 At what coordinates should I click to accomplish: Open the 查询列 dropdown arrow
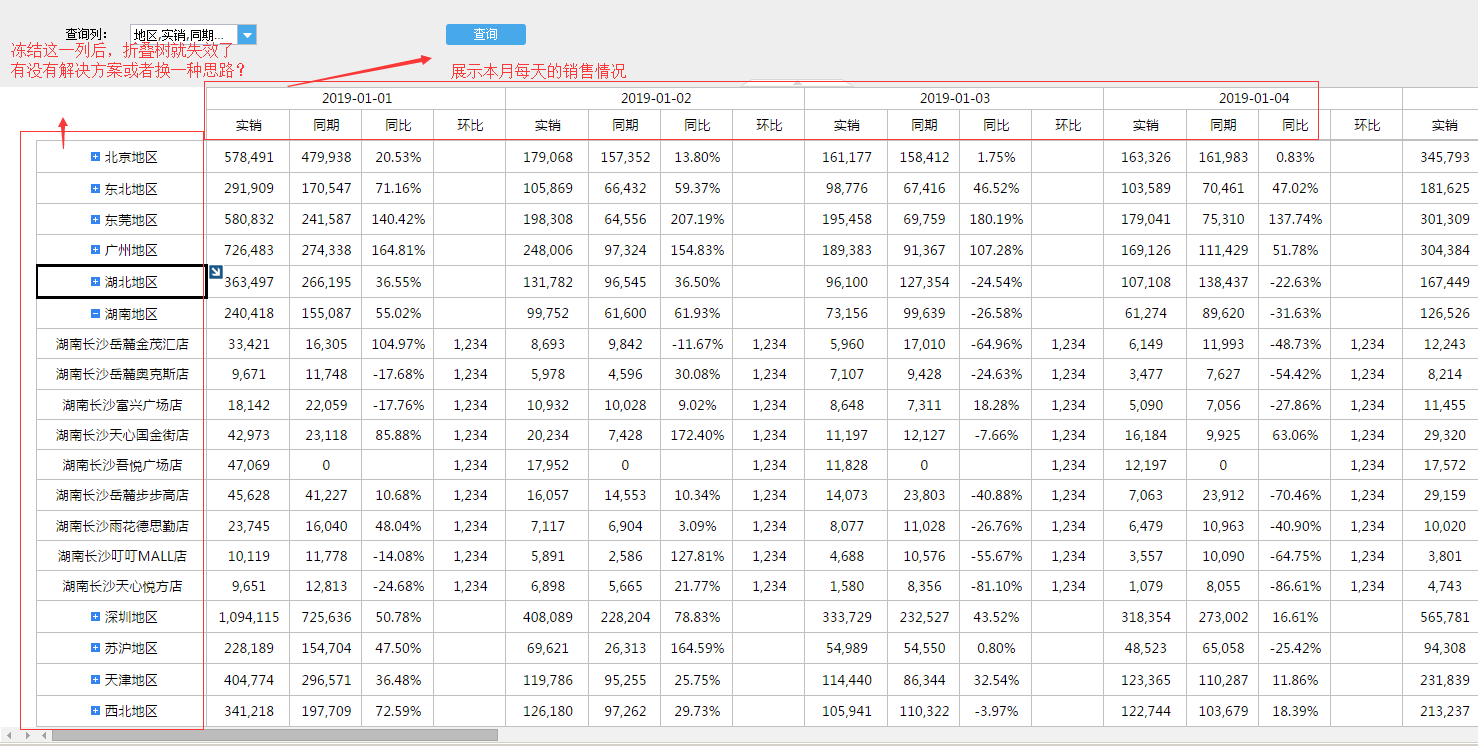[248, 35]
